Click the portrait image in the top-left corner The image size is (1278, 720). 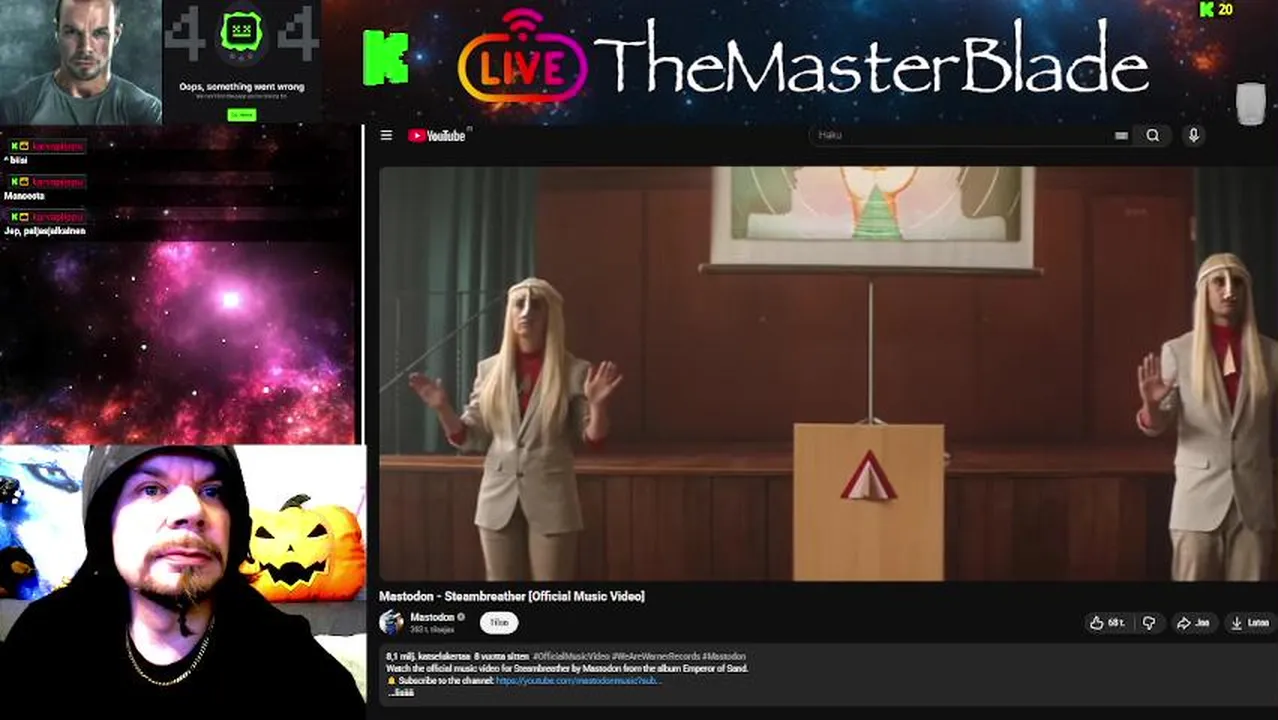(x=80, y=62)
